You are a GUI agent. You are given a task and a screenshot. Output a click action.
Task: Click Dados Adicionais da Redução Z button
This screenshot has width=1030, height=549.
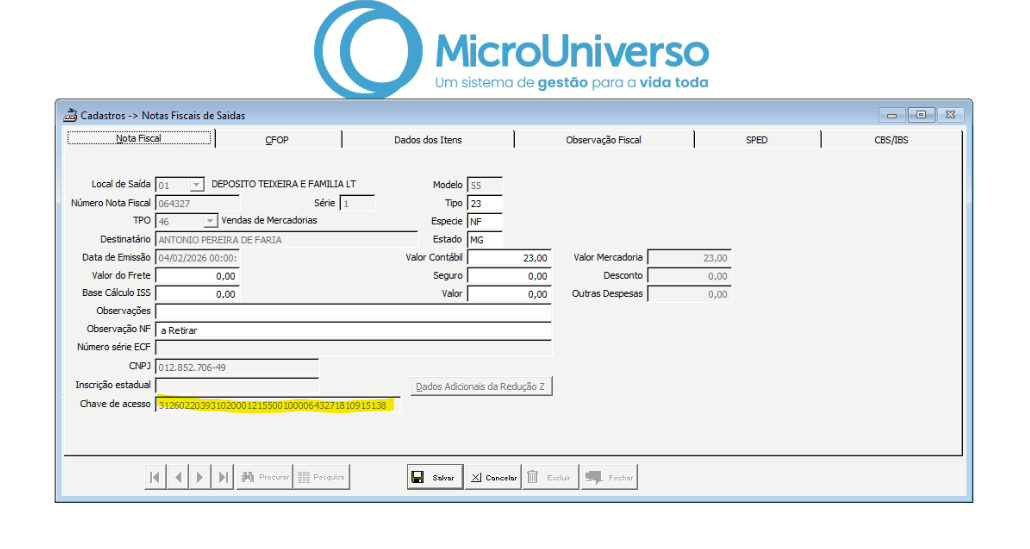click(x=481, y=386)
